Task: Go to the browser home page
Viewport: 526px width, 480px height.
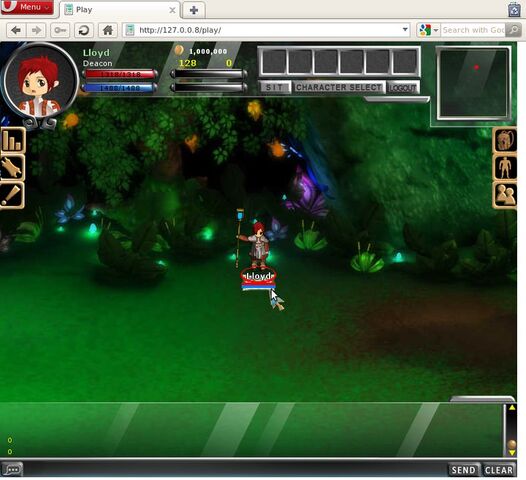Action: coord(107,30)
